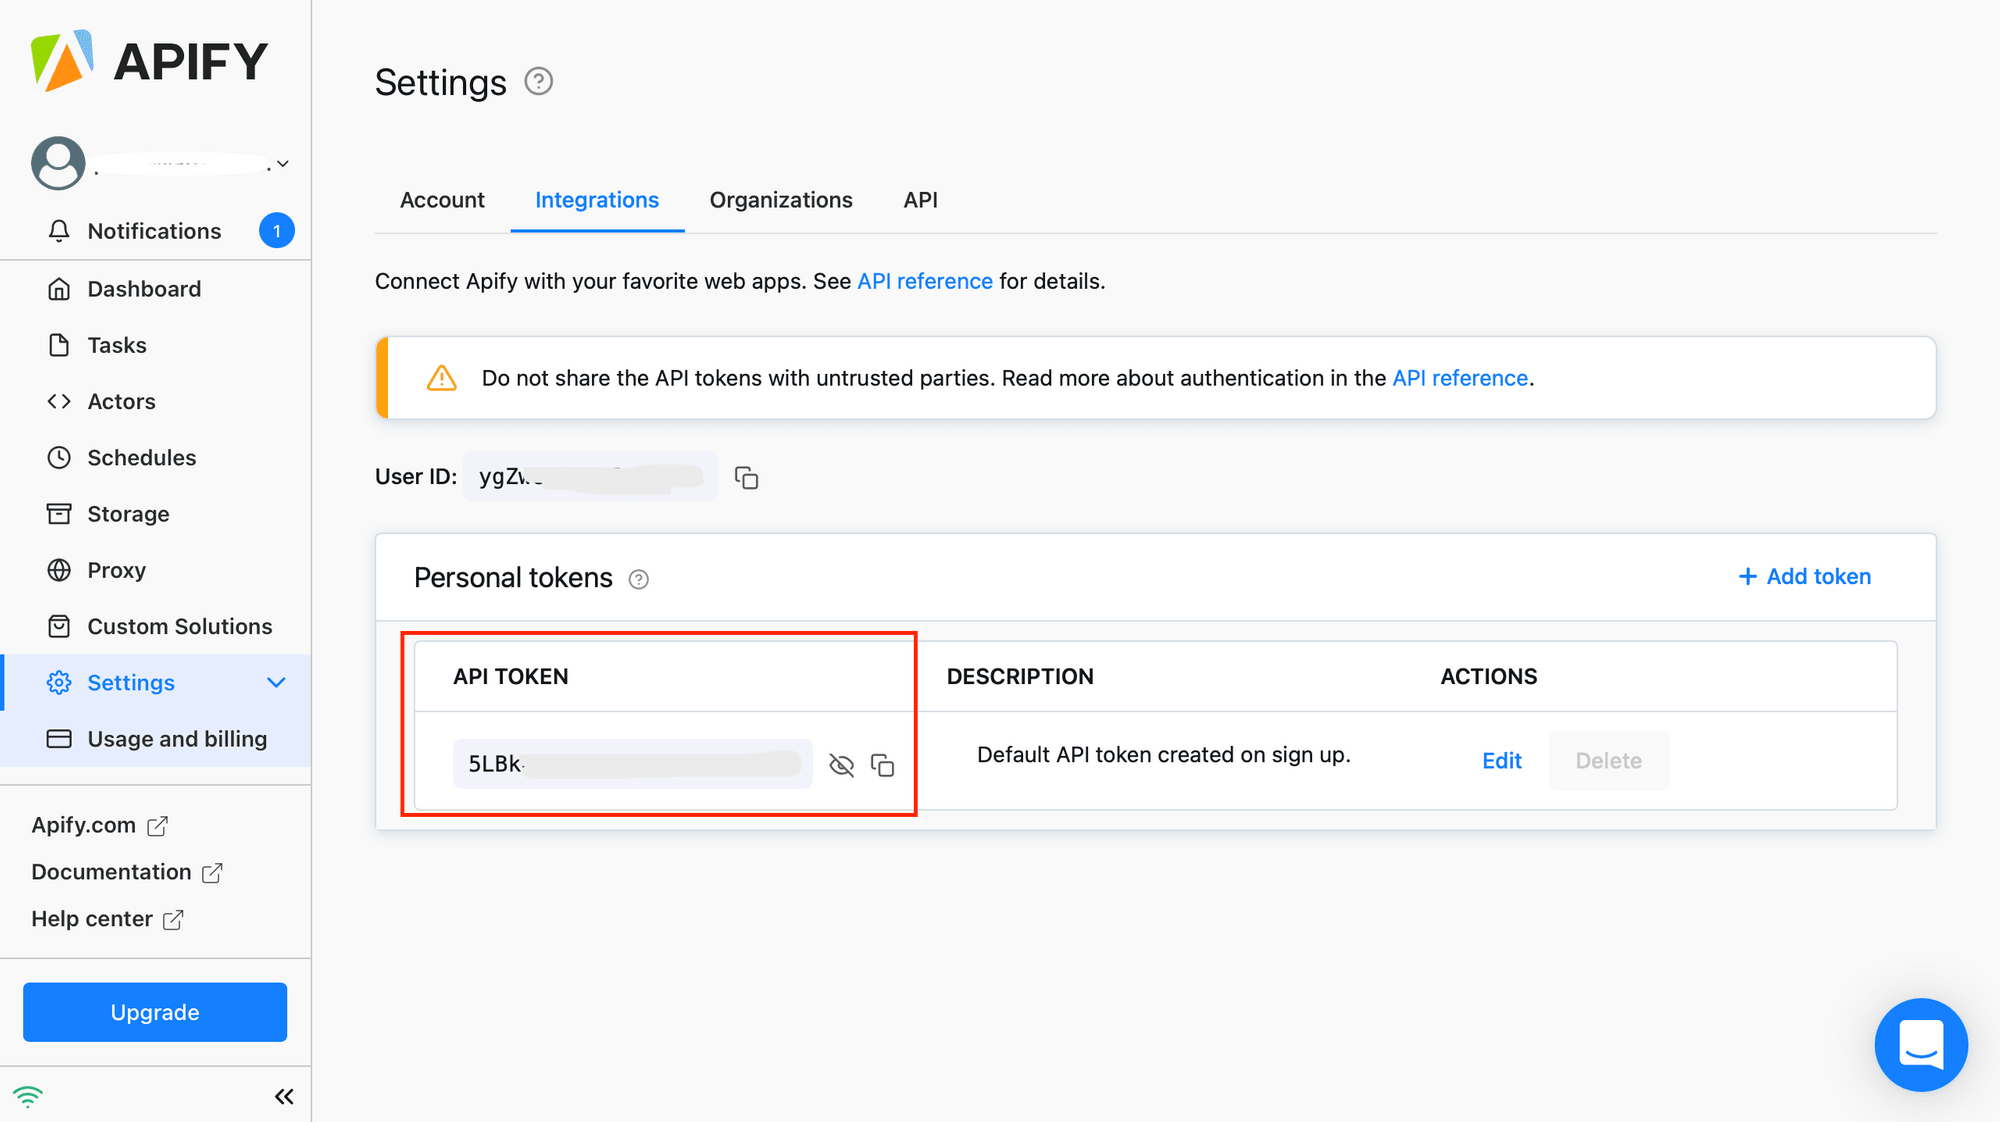Open the API tab
This screenshot has width=2000, height=1122.
click(920, 200)
